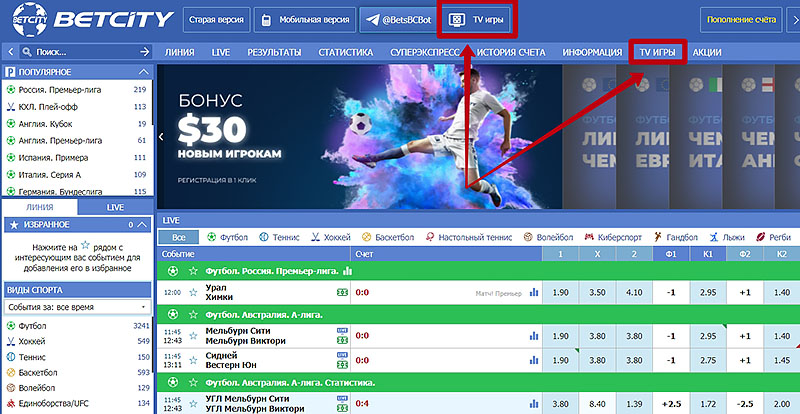
Task: Select the Все live filter
Action: (179, 237)
